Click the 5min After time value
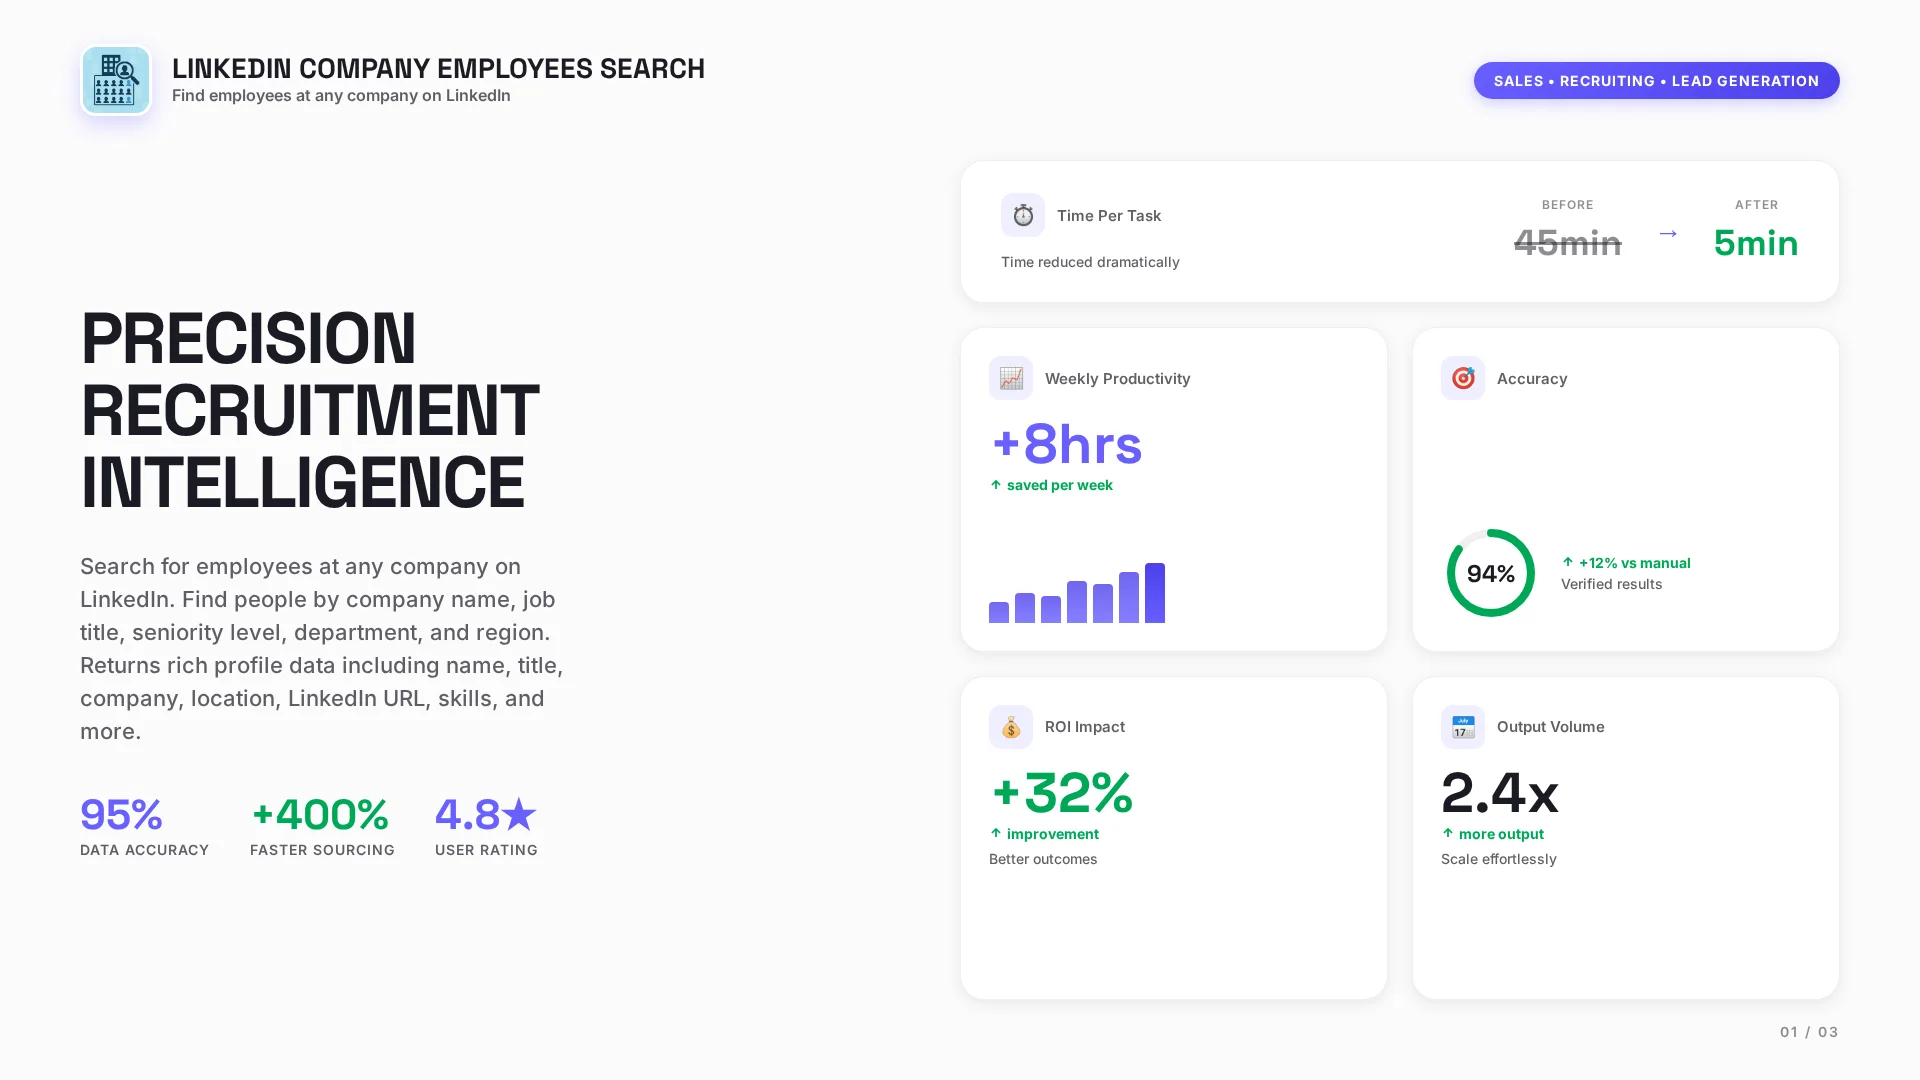1920x1080 pixels. pos(1755,243)
